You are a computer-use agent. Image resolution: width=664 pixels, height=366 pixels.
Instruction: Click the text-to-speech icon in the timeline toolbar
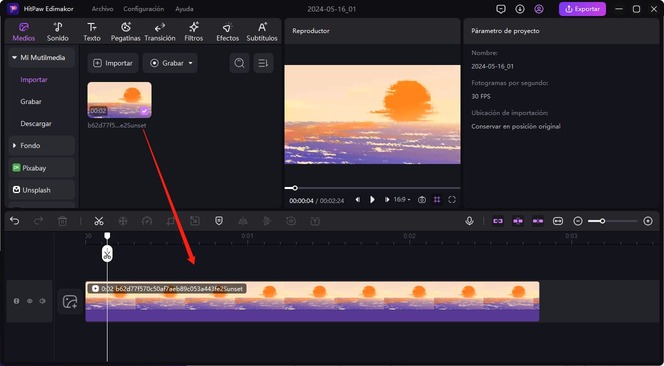(x=315, y=221)
